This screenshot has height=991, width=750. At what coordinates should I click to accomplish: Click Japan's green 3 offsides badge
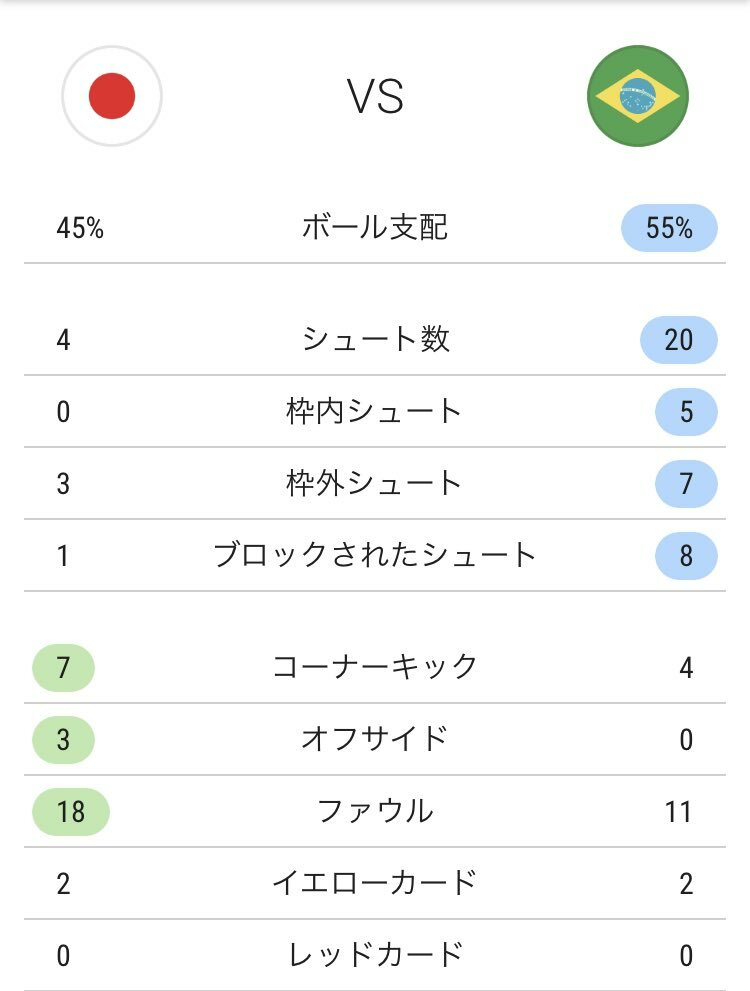tap(63, 740)
